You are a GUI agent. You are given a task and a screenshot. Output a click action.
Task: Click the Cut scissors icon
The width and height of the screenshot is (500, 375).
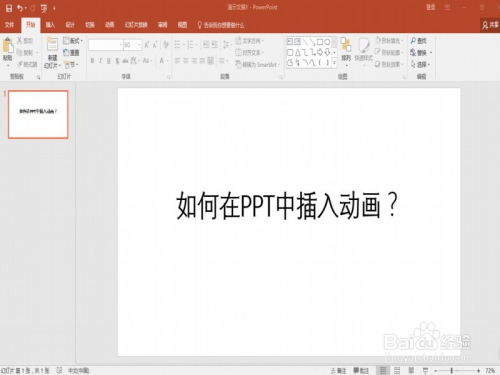(x=20, y=41)
